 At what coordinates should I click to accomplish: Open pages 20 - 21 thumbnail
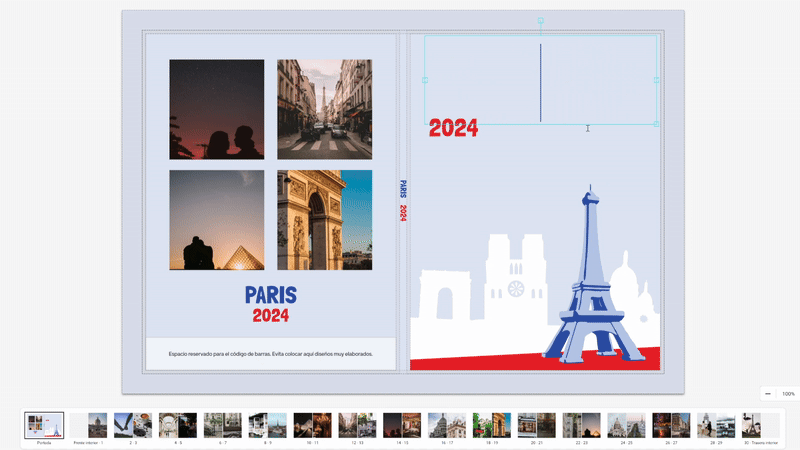[x=537, y=426]
